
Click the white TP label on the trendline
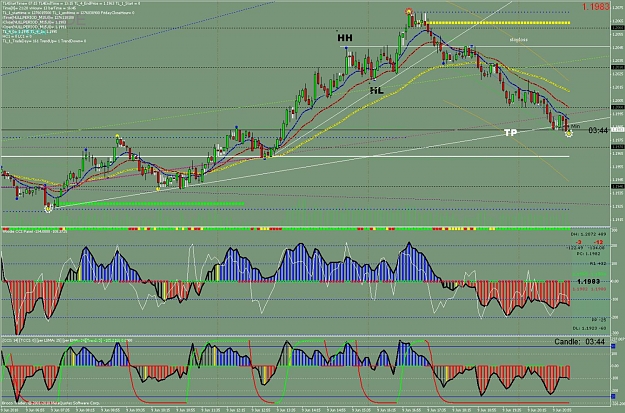click(x=511, y=133)
